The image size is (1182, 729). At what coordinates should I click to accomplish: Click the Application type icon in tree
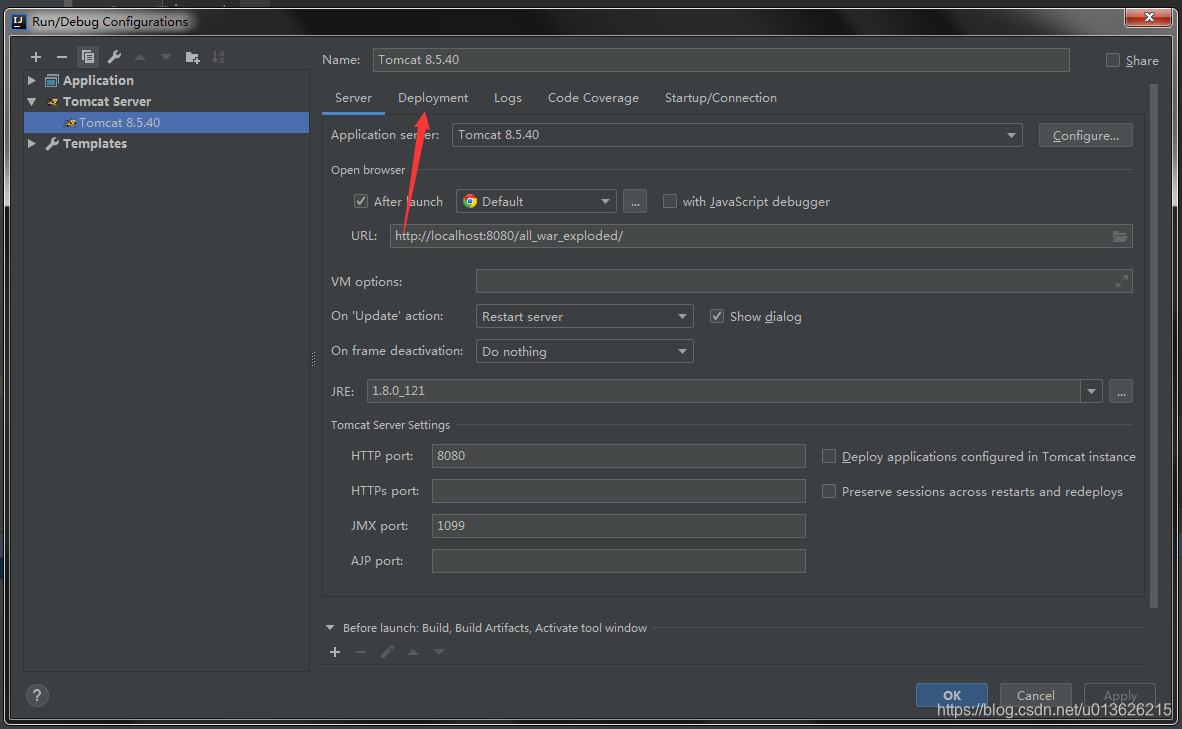[x=52, y=81]
